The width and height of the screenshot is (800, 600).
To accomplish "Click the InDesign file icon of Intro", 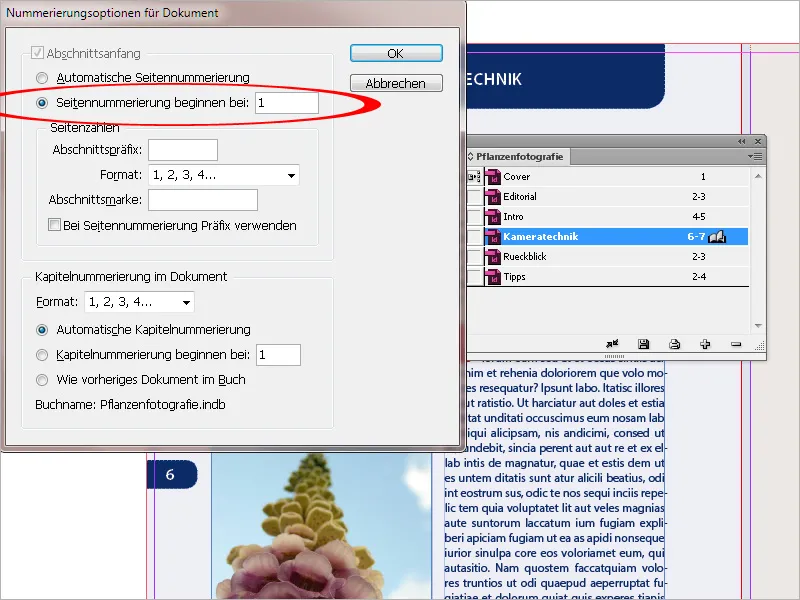I will [x=493, y=217].
